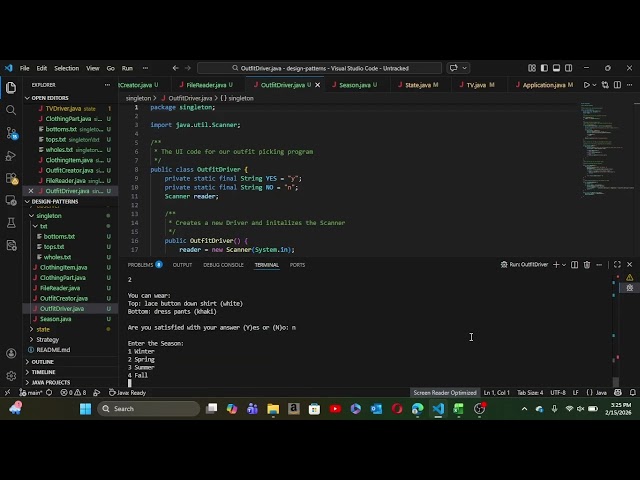Screen dimensions: 640x480
Task: Expand the Timeline section
Action: 43,372
